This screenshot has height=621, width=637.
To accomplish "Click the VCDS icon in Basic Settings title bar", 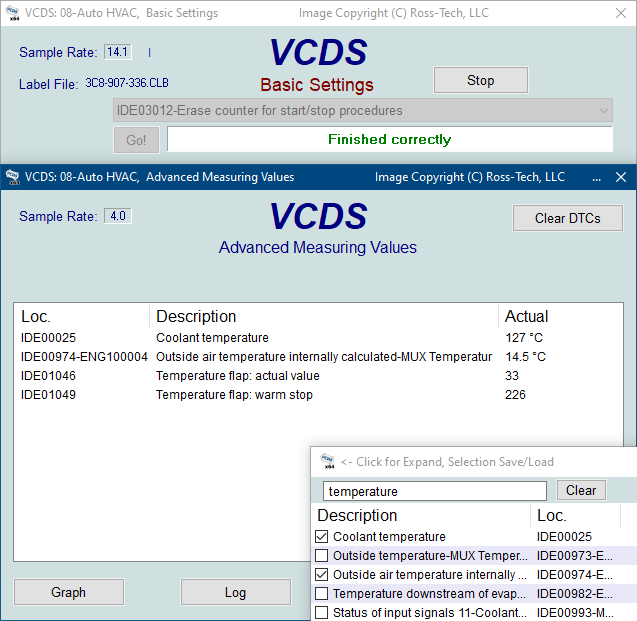I will coord(13,13).
